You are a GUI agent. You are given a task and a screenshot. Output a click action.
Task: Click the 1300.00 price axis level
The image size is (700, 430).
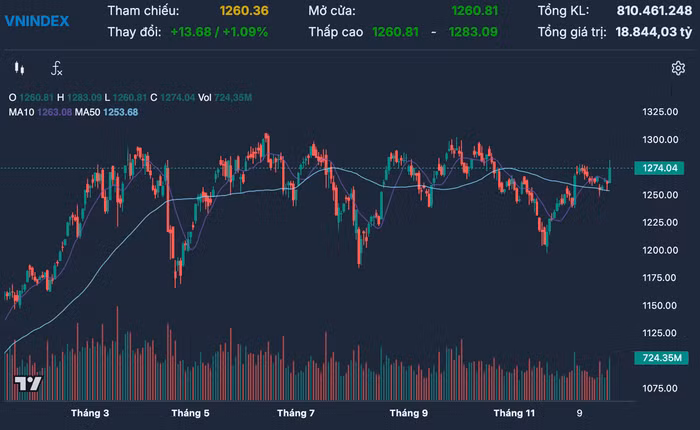tap(663, 139)
